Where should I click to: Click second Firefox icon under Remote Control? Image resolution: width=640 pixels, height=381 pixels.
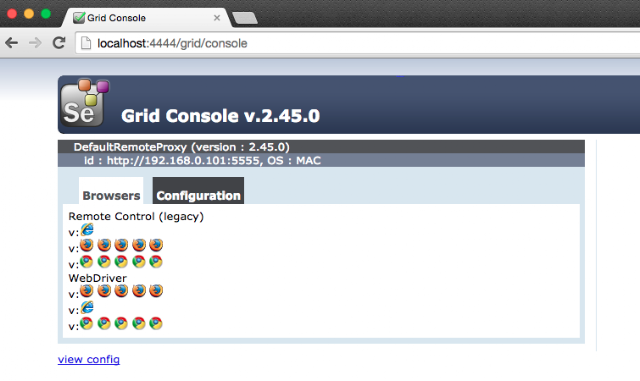pyautogui.click(x=104, y=245)
